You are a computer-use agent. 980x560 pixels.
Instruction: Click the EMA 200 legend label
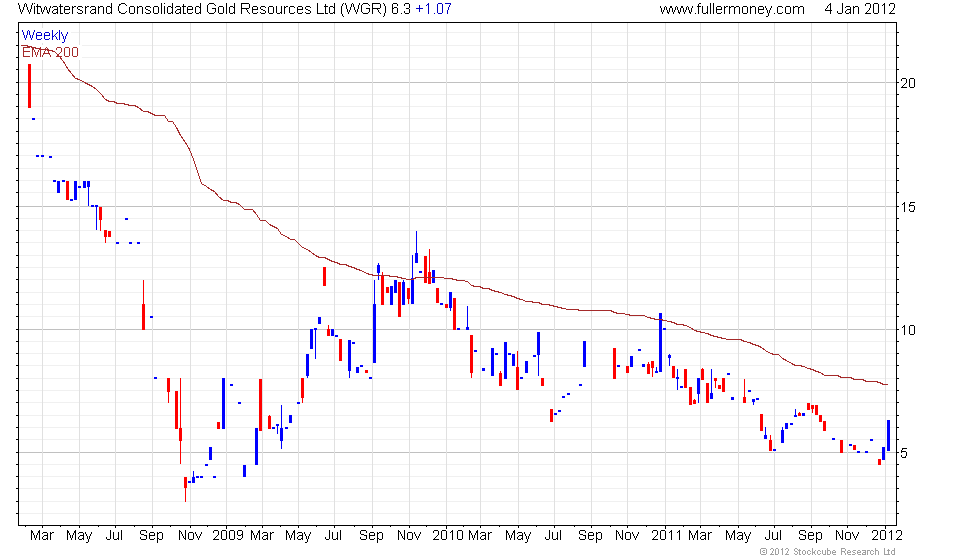[50, 52]
